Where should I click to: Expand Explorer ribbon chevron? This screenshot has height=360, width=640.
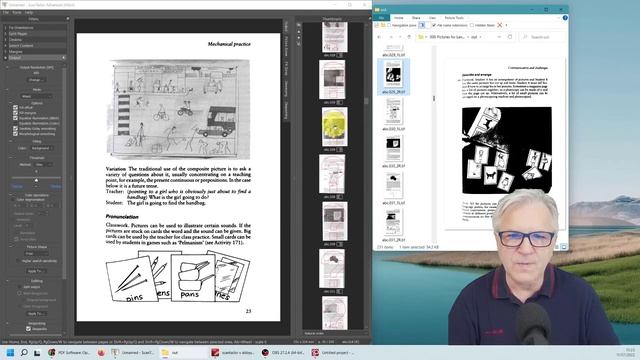(x=558, y=18)
